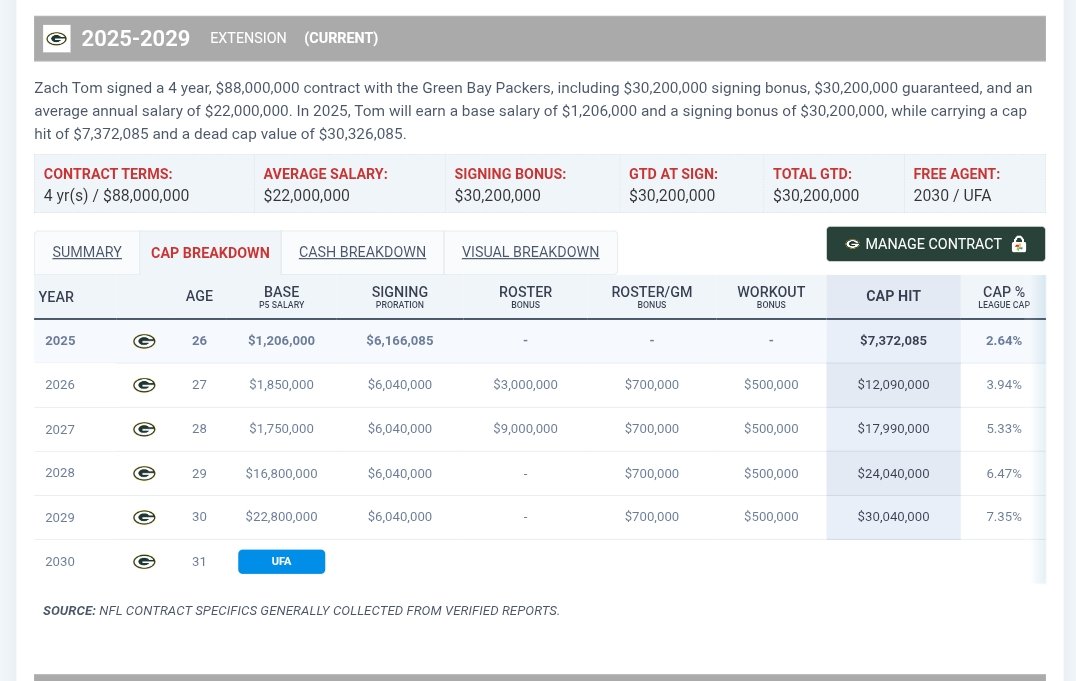1076x681 pixels.
Task: Click the Year column header
Action: click(56, 297)
